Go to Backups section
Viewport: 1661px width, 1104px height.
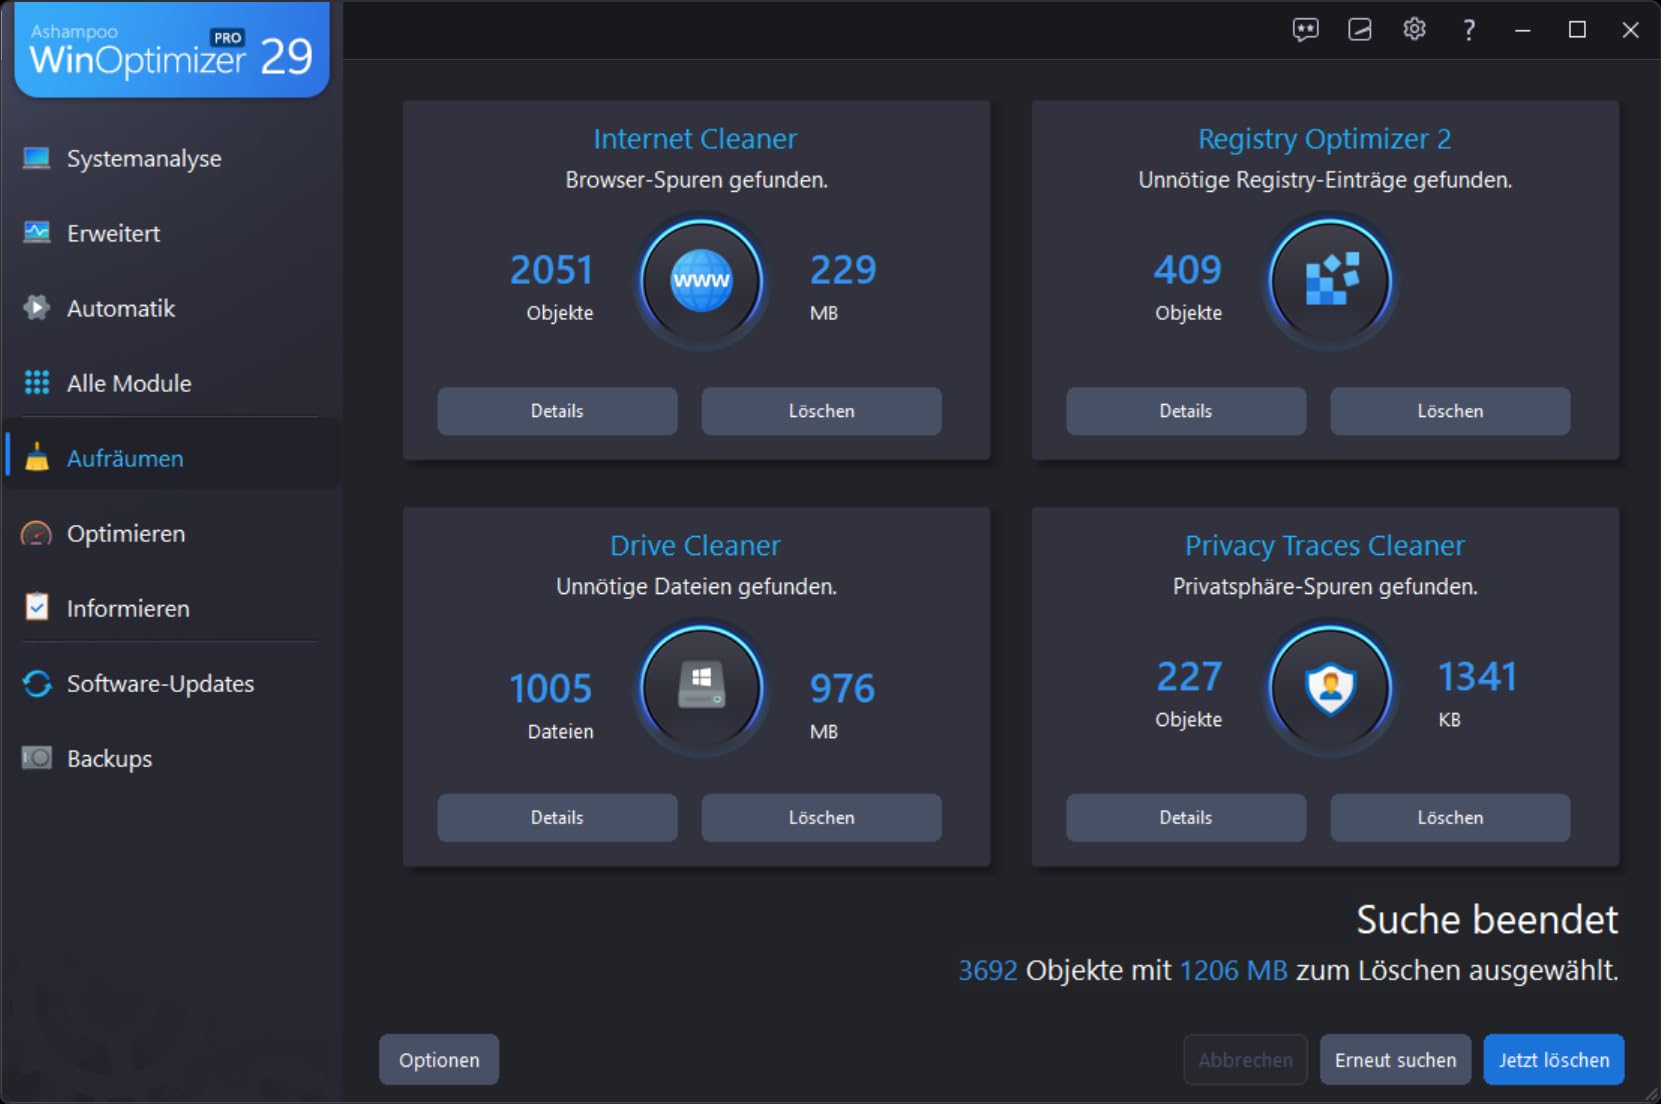(172, 758)
